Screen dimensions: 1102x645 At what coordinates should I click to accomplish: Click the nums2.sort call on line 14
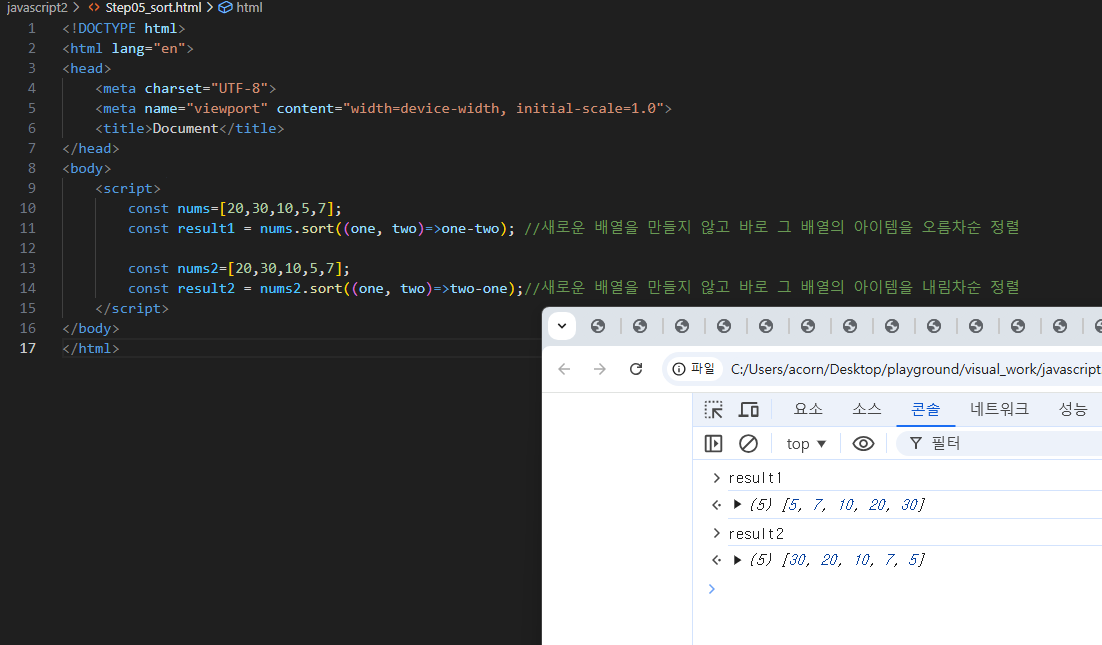(301, 289)
